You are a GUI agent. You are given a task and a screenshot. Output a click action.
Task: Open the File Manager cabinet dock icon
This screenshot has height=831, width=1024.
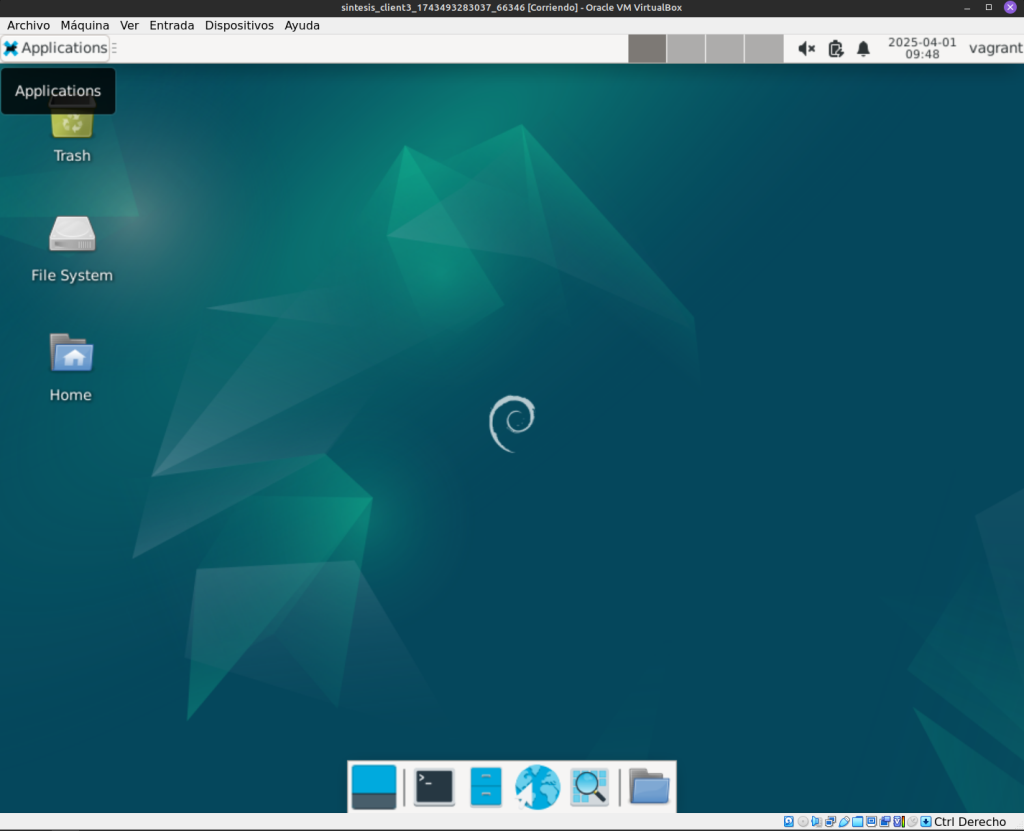(x=486, y=787)
